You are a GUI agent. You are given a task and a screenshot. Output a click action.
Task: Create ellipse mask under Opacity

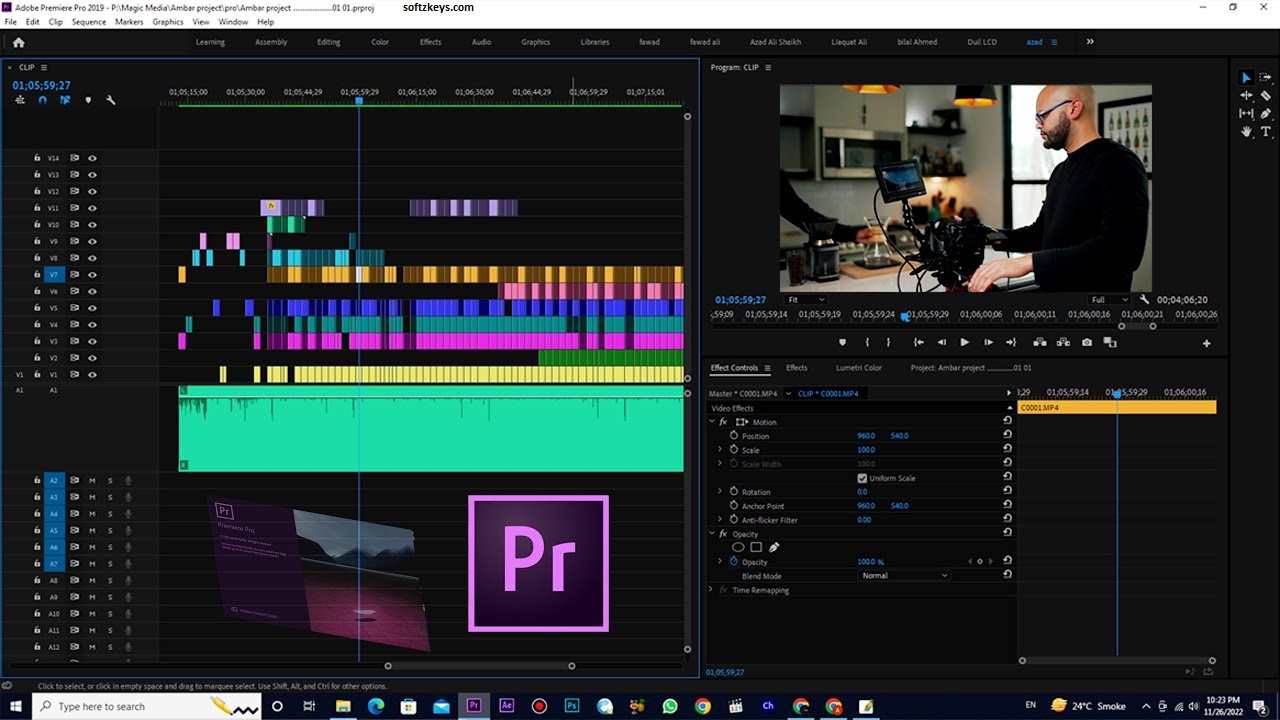click(738, 547)
